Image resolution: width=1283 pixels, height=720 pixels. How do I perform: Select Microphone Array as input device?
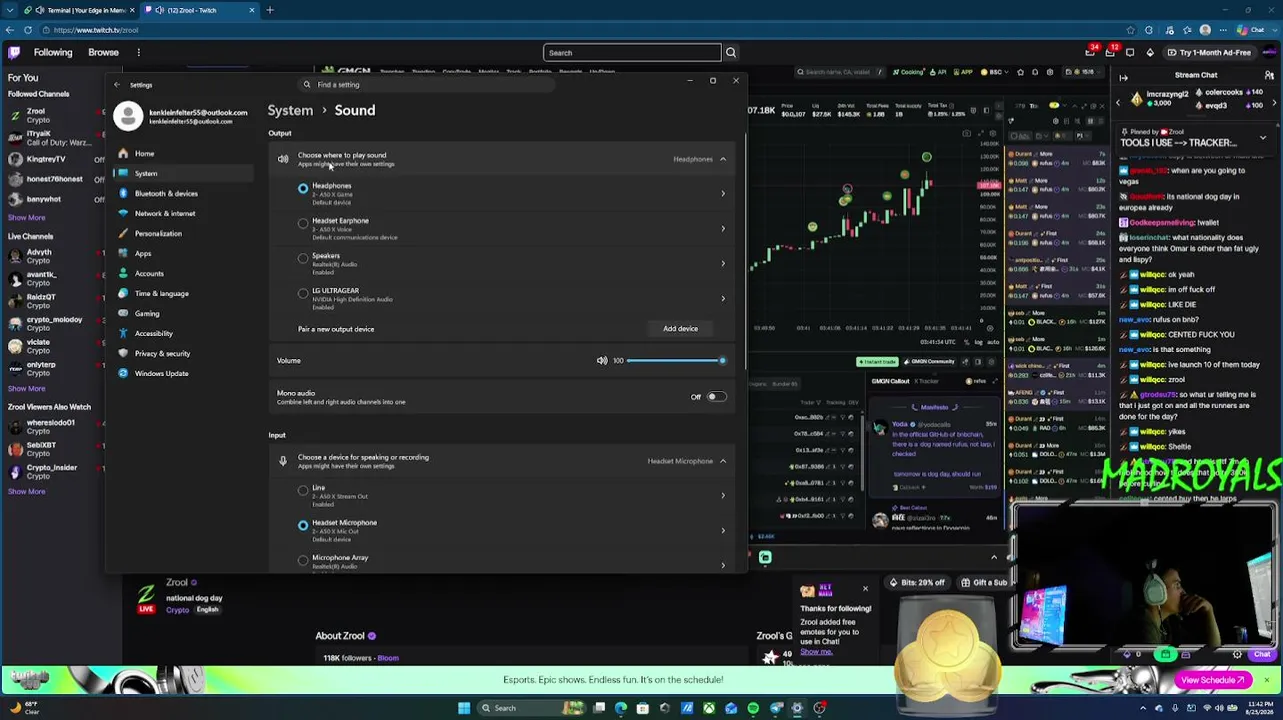[x=303, y=560]
